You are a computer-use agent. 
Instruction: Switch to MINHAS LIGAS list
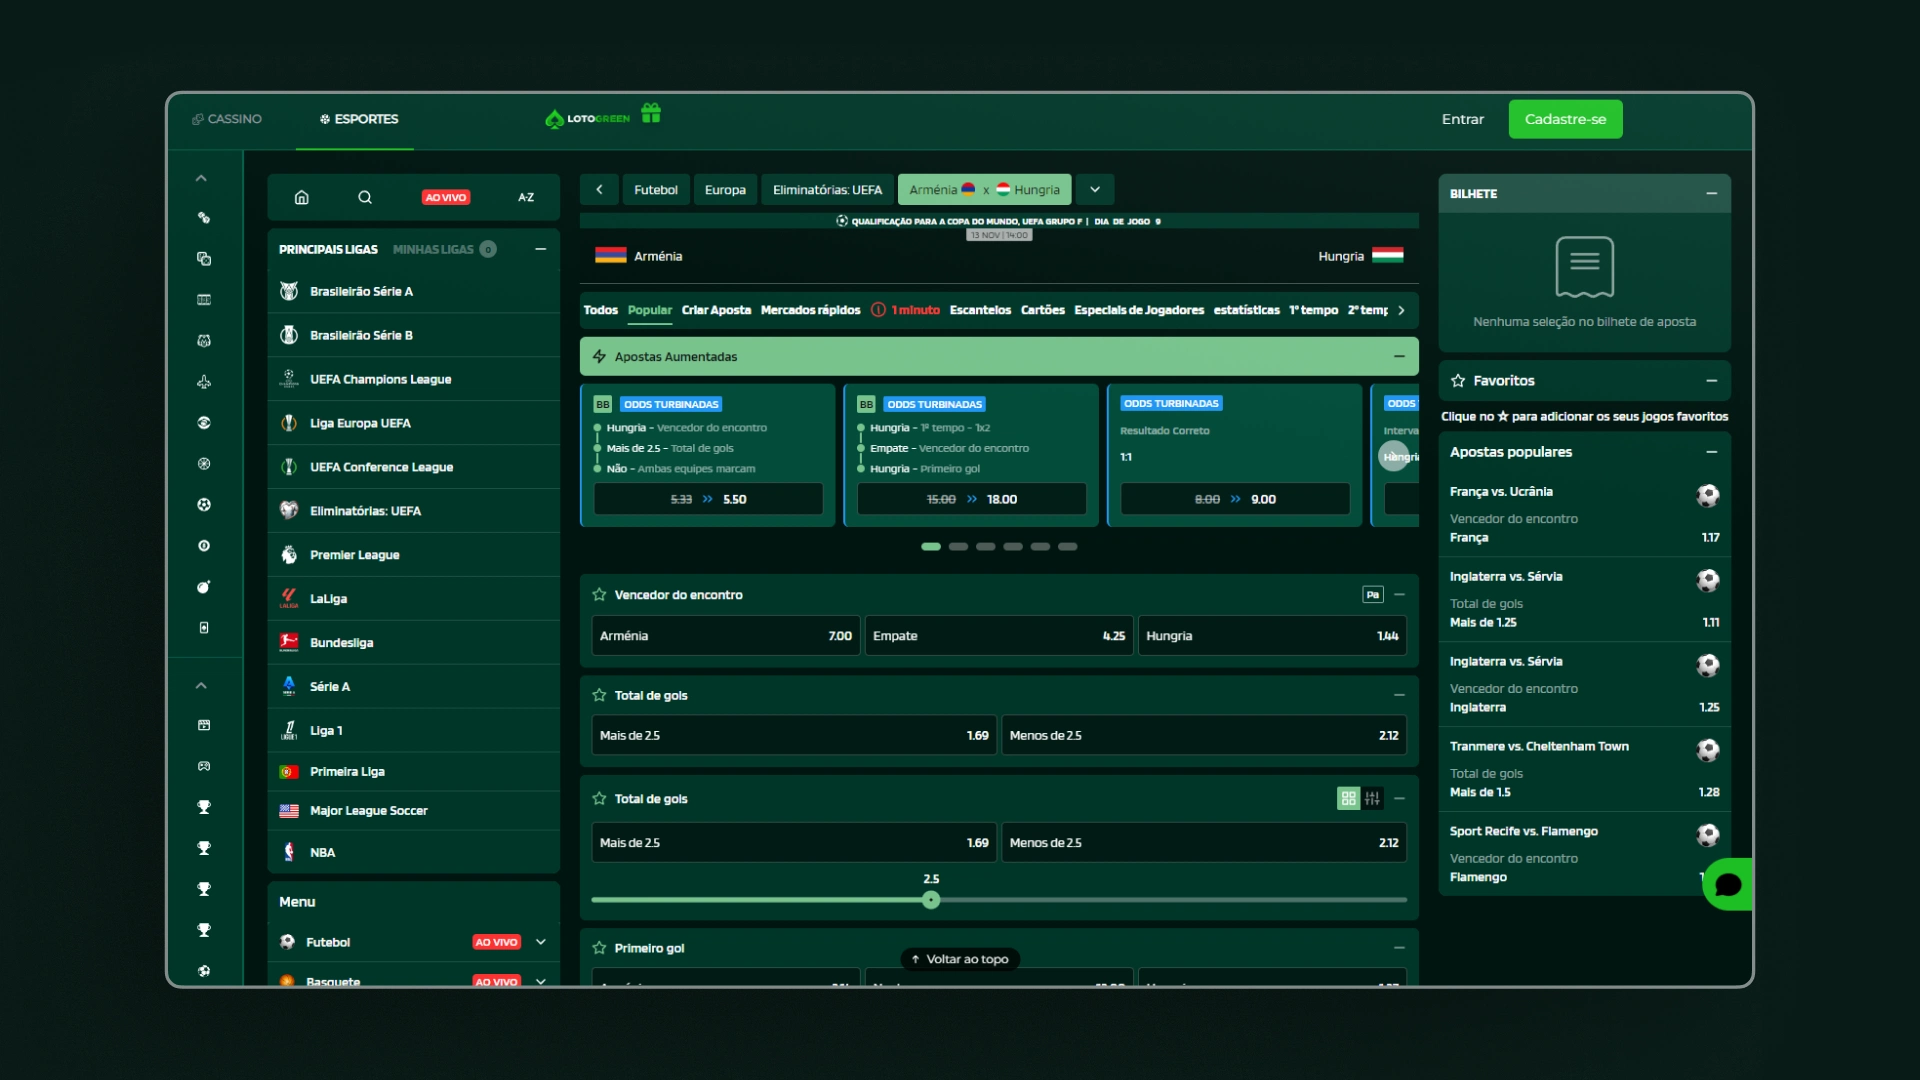(x=433, y=249)
